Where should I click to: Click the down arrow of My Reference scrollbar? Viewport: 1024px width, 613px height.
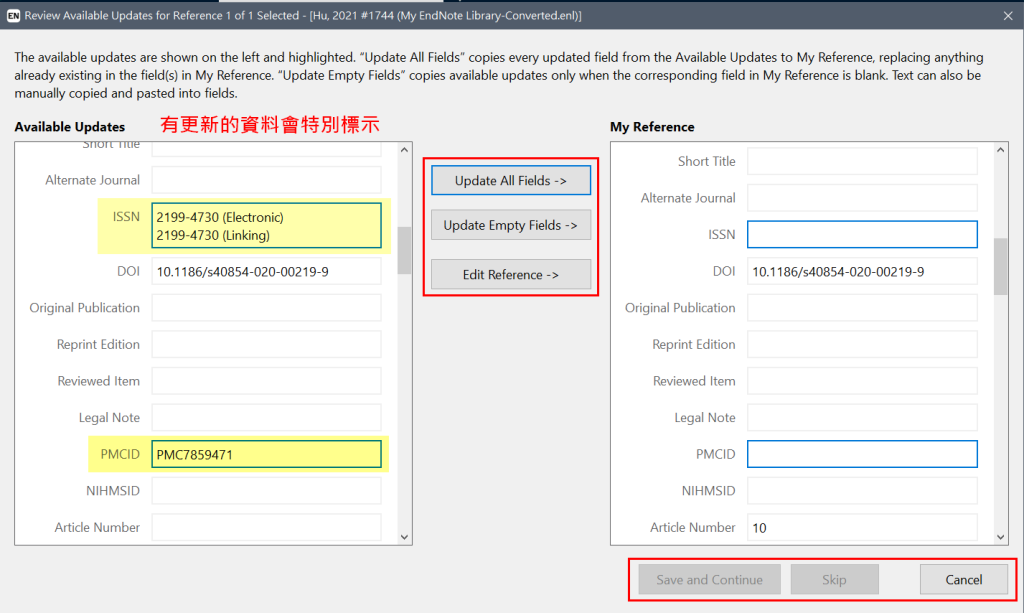[1000, 537]
